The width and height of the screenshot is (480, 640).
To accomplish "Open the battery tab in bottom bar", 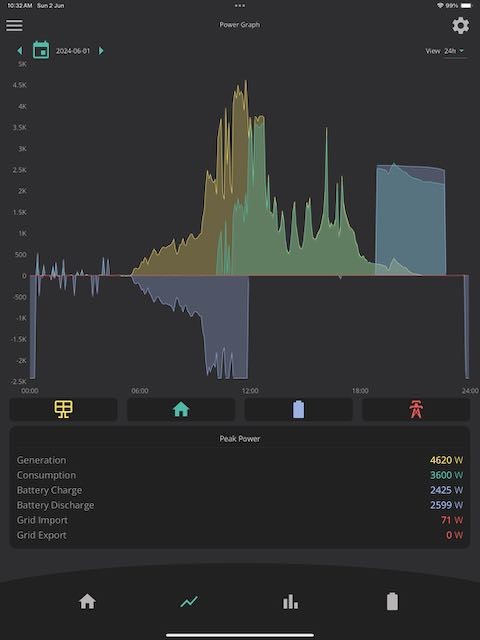I will point(392,601).
